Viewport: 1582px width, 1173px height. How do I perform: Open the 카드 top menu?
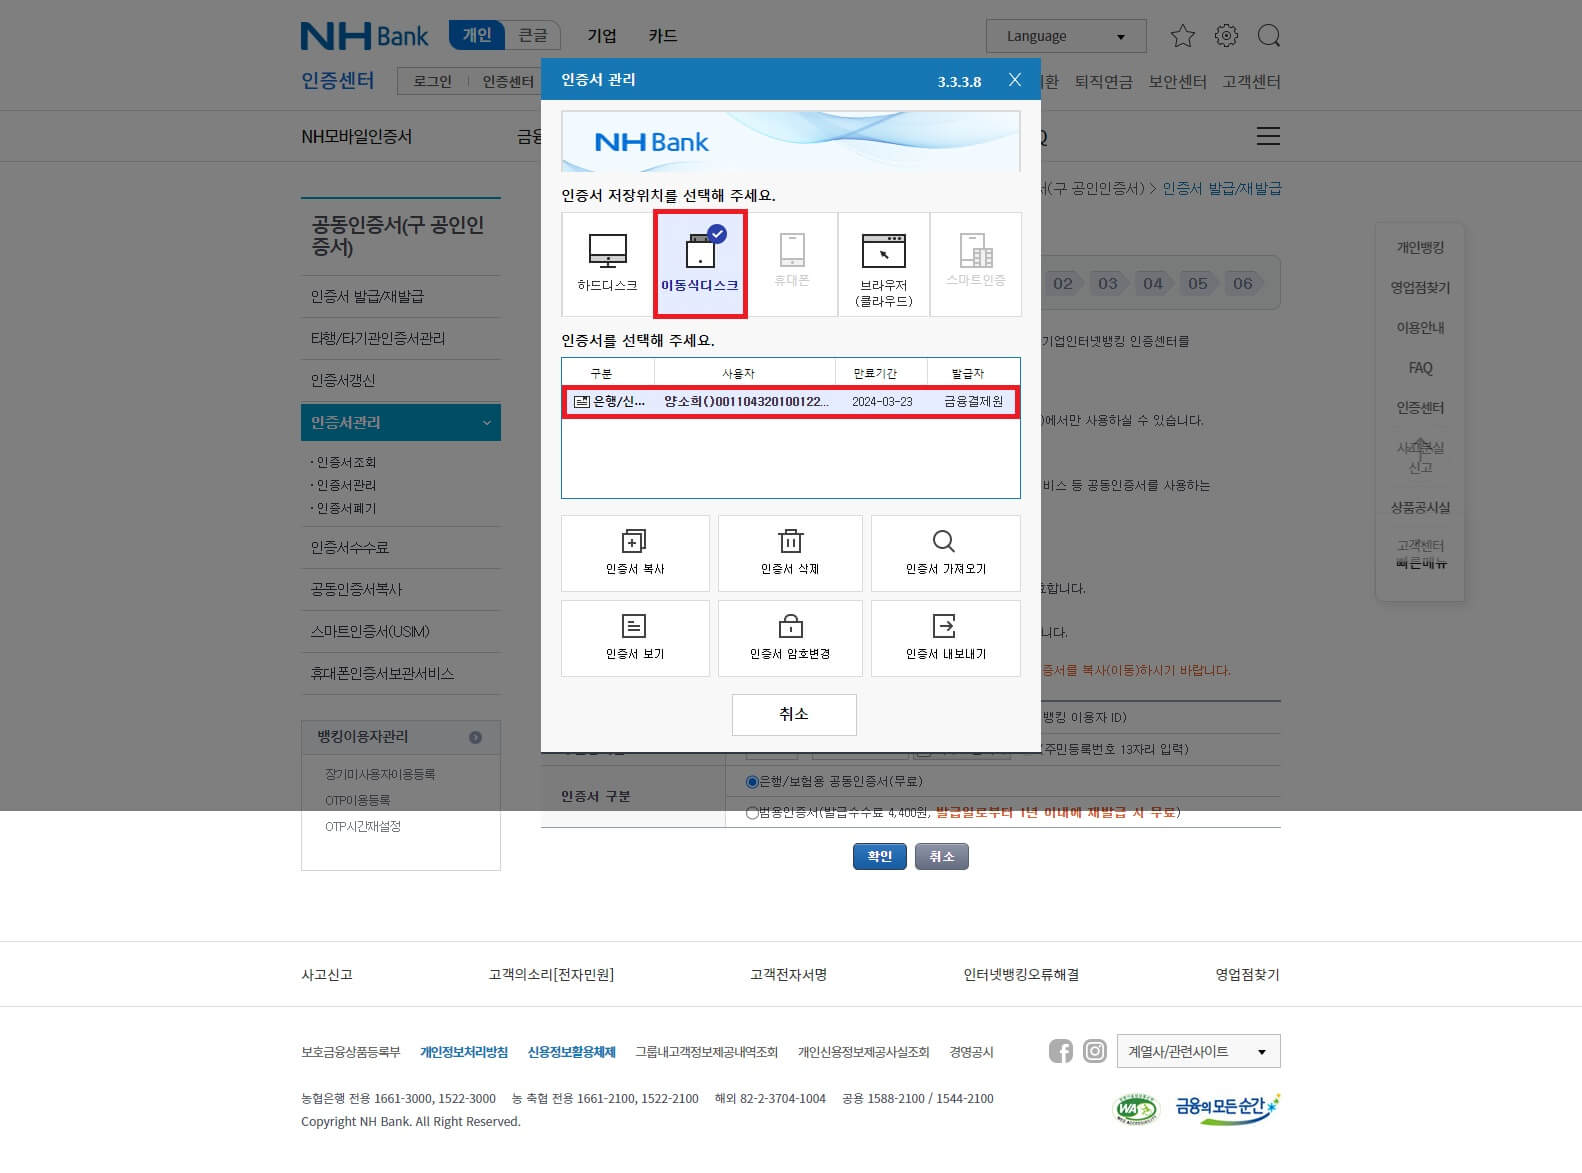click(x=663, y=36)
